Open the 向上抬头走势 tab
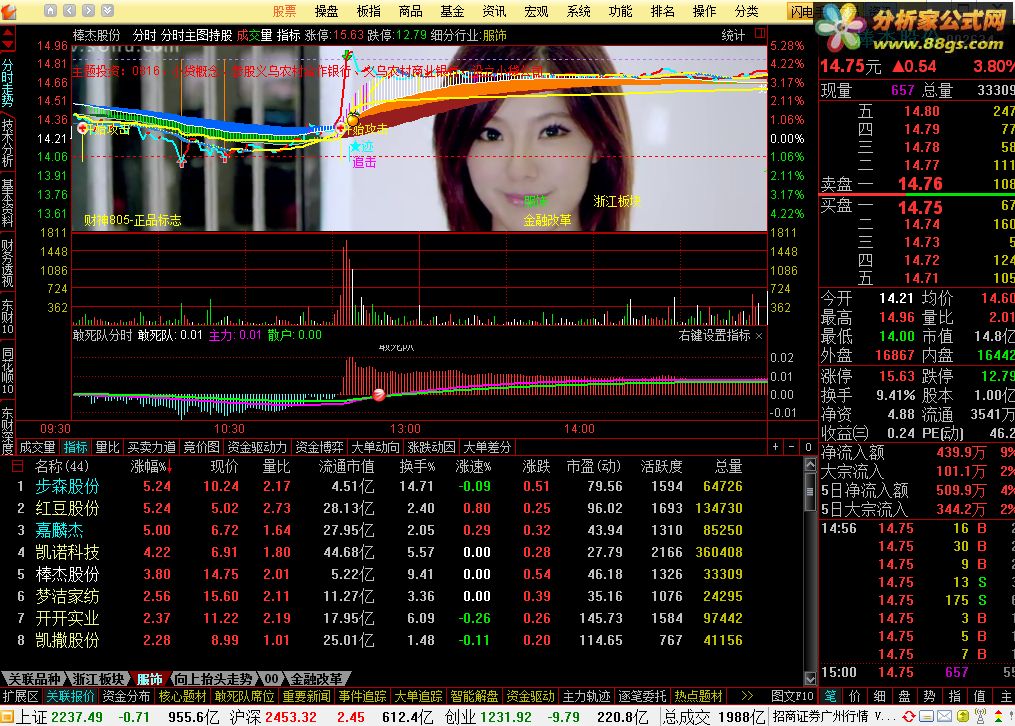Screen dimensions: 1015x726 tap(214, 679)
